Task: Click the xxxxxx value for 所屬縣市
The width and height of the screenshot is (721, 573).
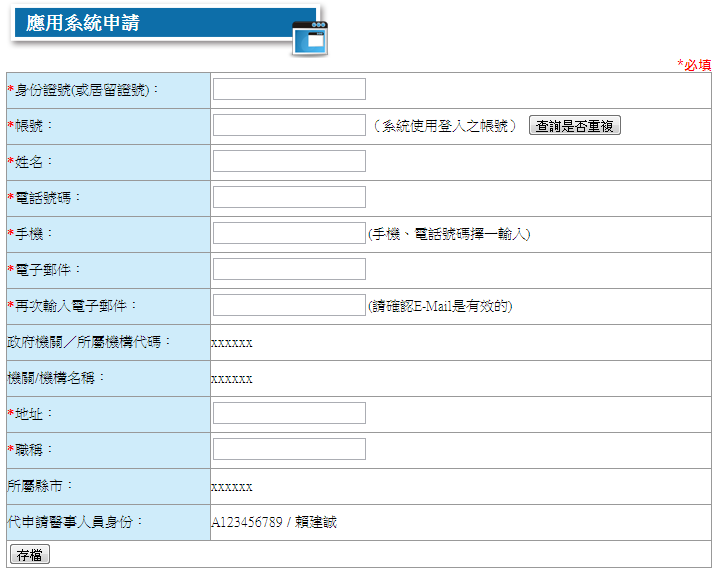Action: click(232, 487)
